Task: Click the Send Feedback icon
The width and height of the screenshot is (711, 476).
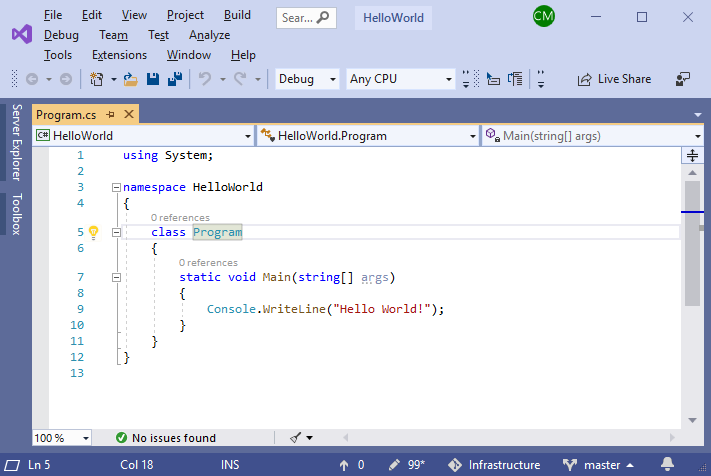Action: [683, 79]
